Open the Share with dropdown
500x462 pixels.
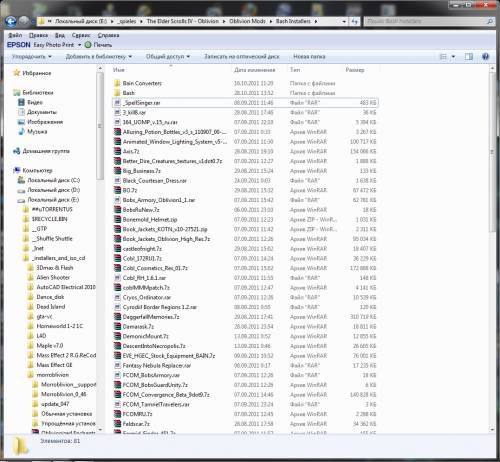click(x=168, y=56)
